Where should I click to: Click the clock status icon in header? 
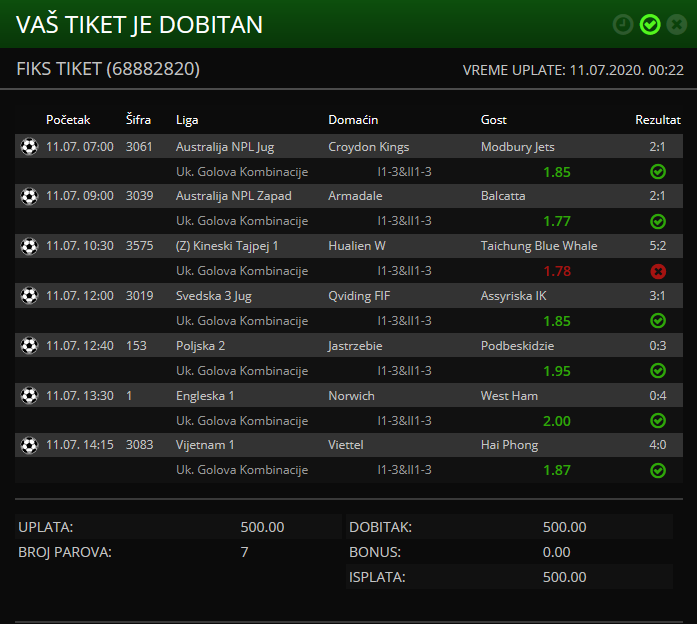coord(623,24)
